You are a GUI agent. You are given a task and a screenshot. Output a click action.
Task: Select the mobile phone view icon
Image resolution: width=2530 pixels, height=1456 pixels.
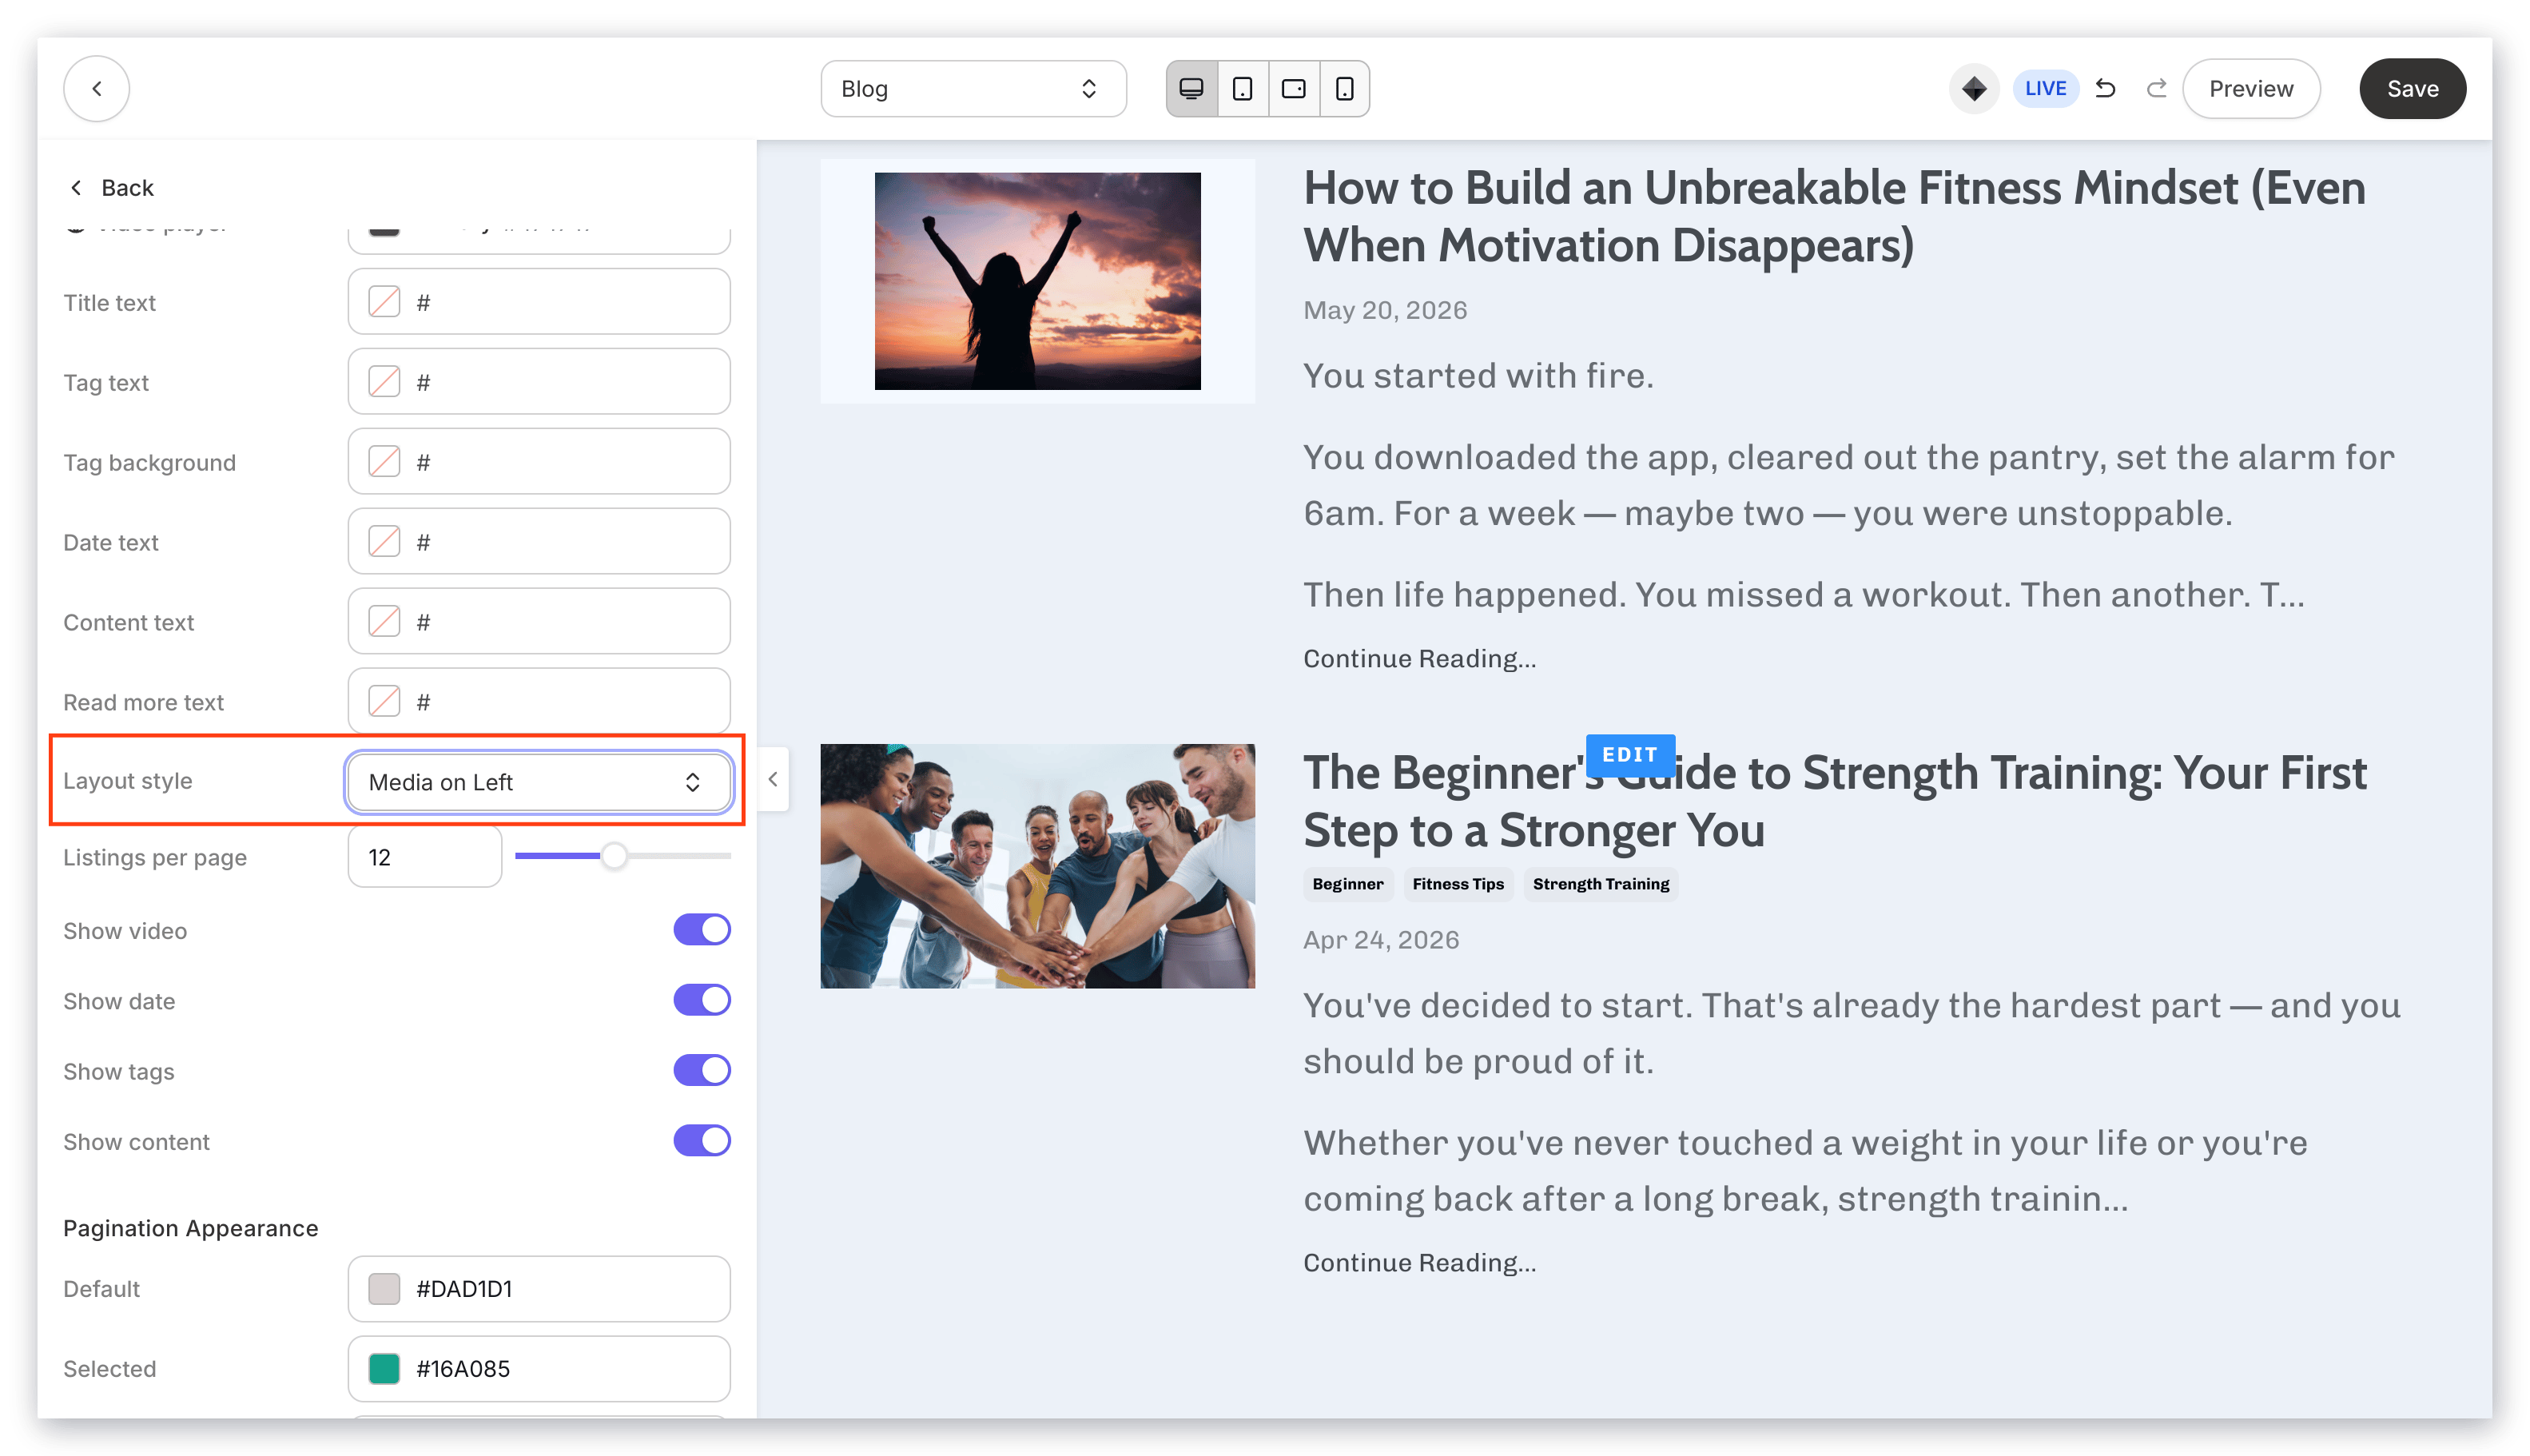tap(1344, 89)
